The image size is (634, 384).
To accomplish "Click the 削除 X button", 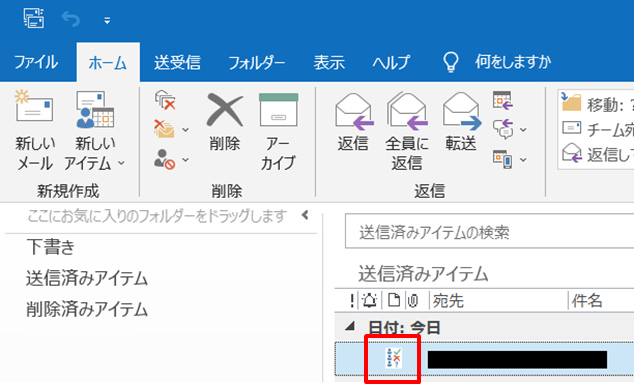I will pyautogui.click(x=225, y=121).
